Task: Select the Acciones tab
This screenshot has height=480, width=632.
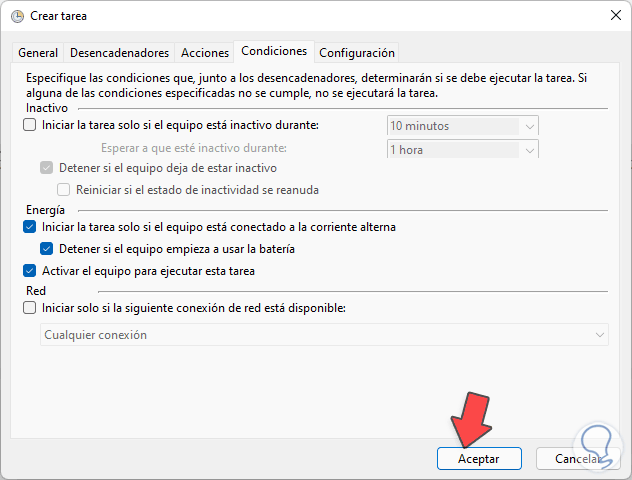Action: click(x=203, y=53)
